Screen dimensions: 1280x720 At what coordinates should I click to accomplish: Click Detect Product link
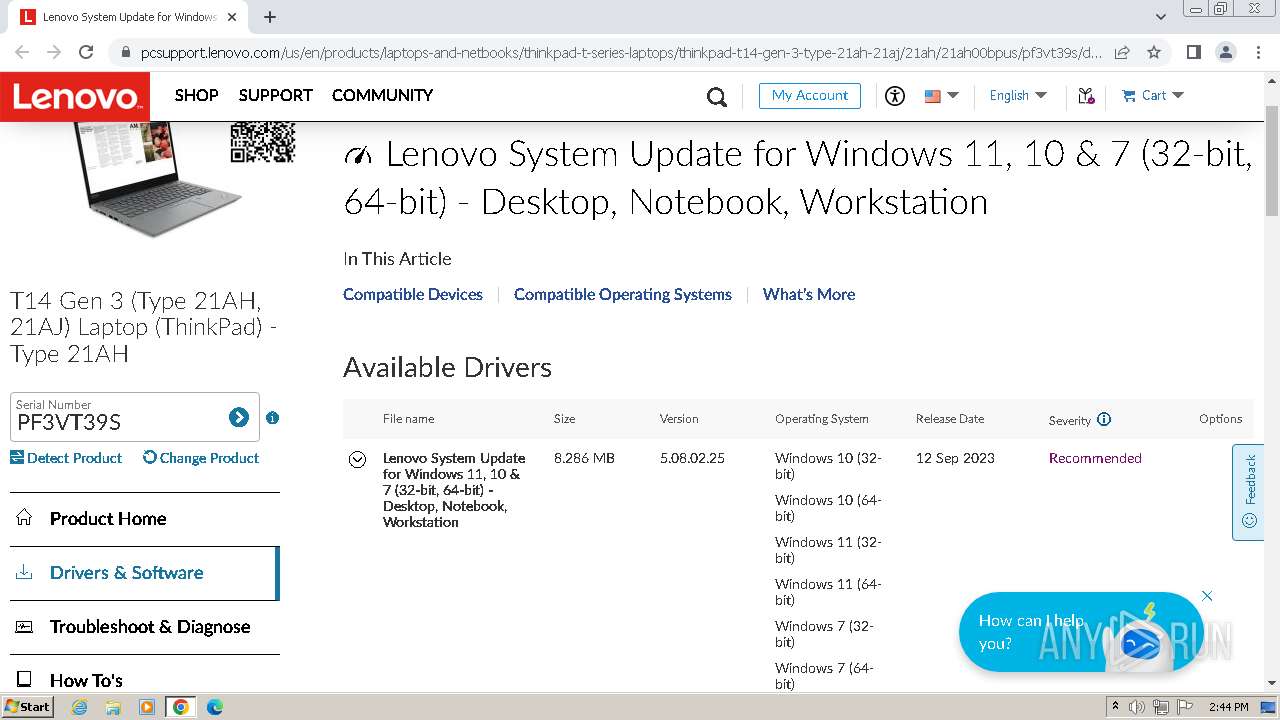(x=66, y=458)
